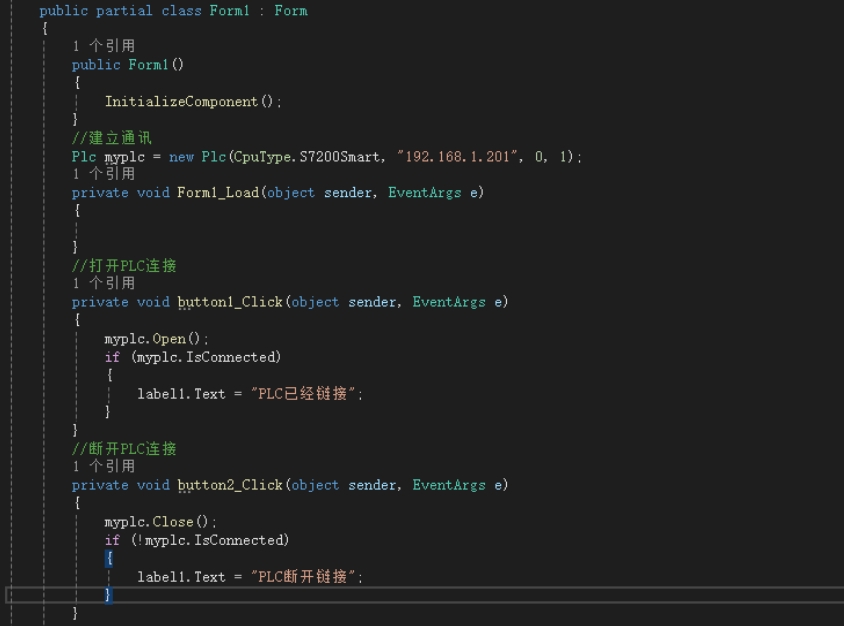Click the Form1_Load method name

pyautogui.click(x=218, y=192)
